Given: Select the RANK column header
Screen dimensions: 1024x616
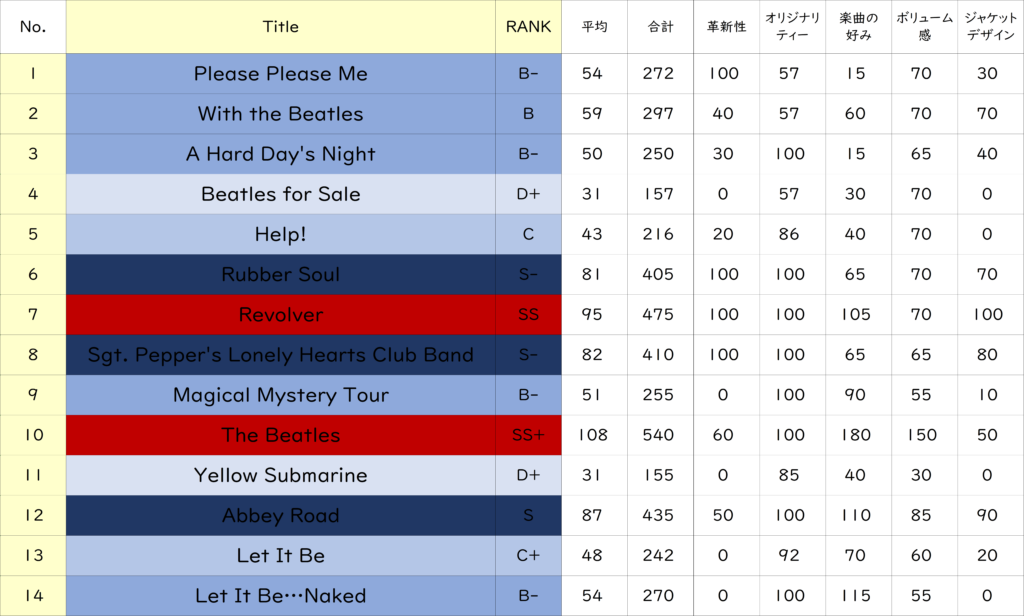Looking at the screenshot, I should (528, 27).
